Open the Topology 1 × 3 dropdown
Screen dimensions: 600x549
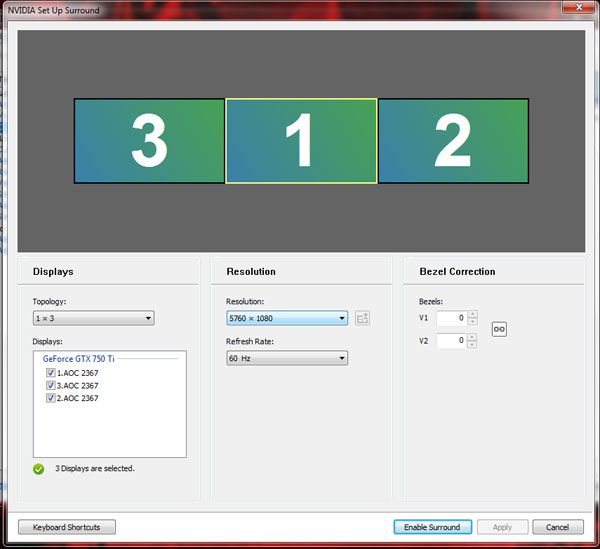[94, 318]
